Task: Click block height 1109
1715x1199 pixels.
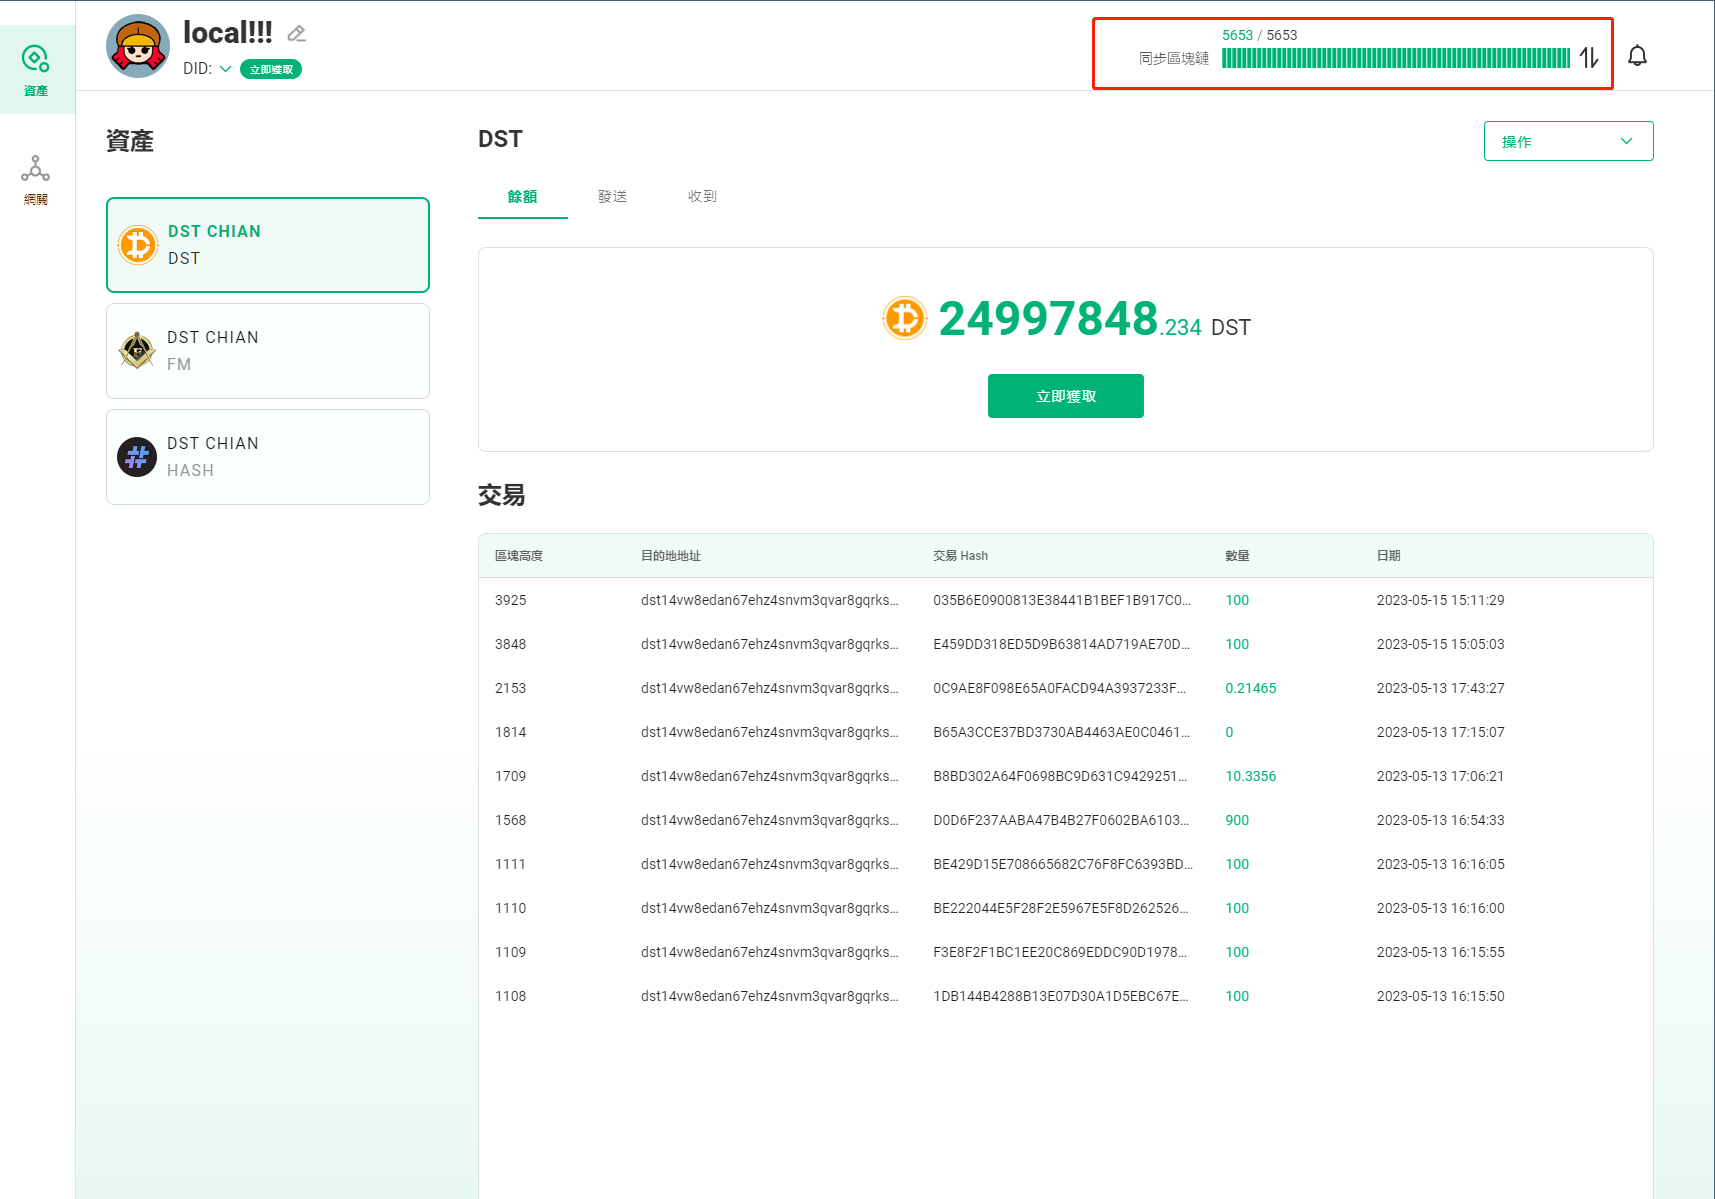Action: point(510,952)
